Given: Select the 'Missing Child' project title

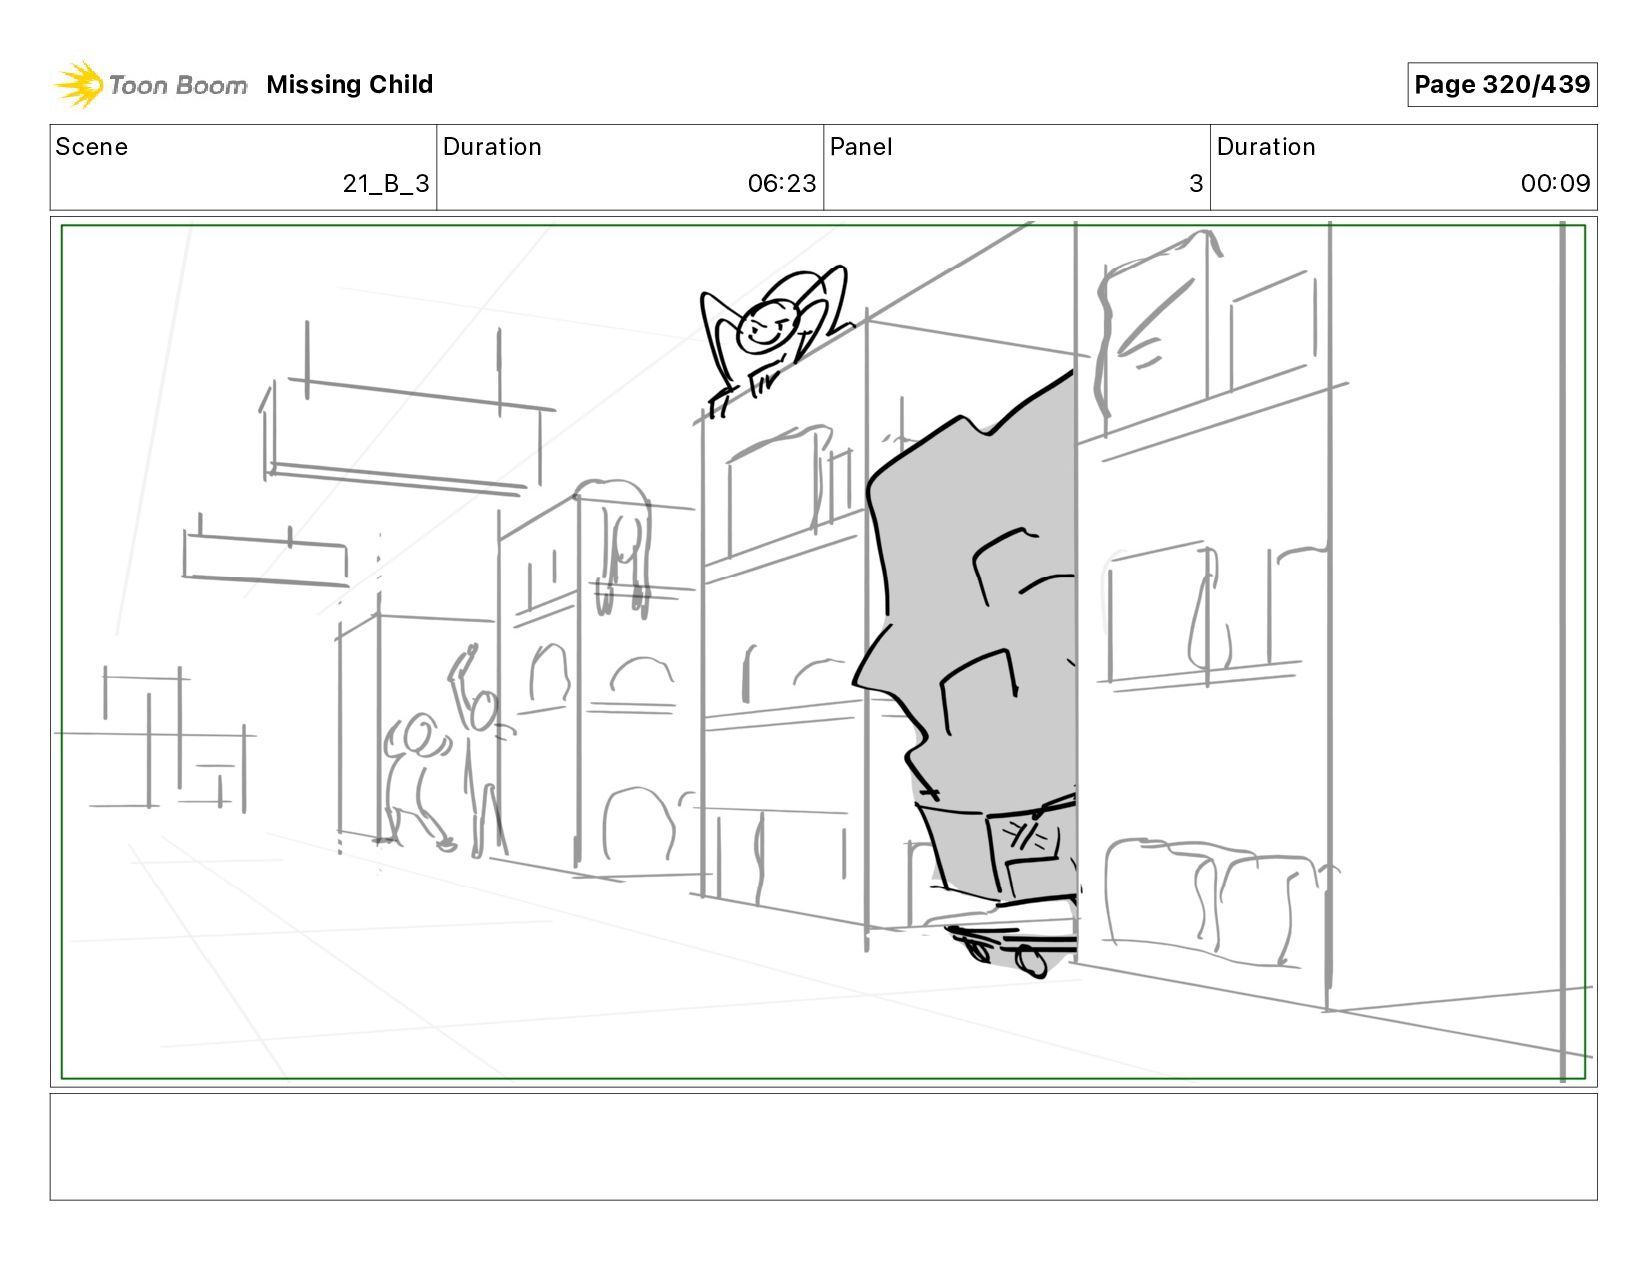Looking at the screenshot, I should (x=350, y=85).
